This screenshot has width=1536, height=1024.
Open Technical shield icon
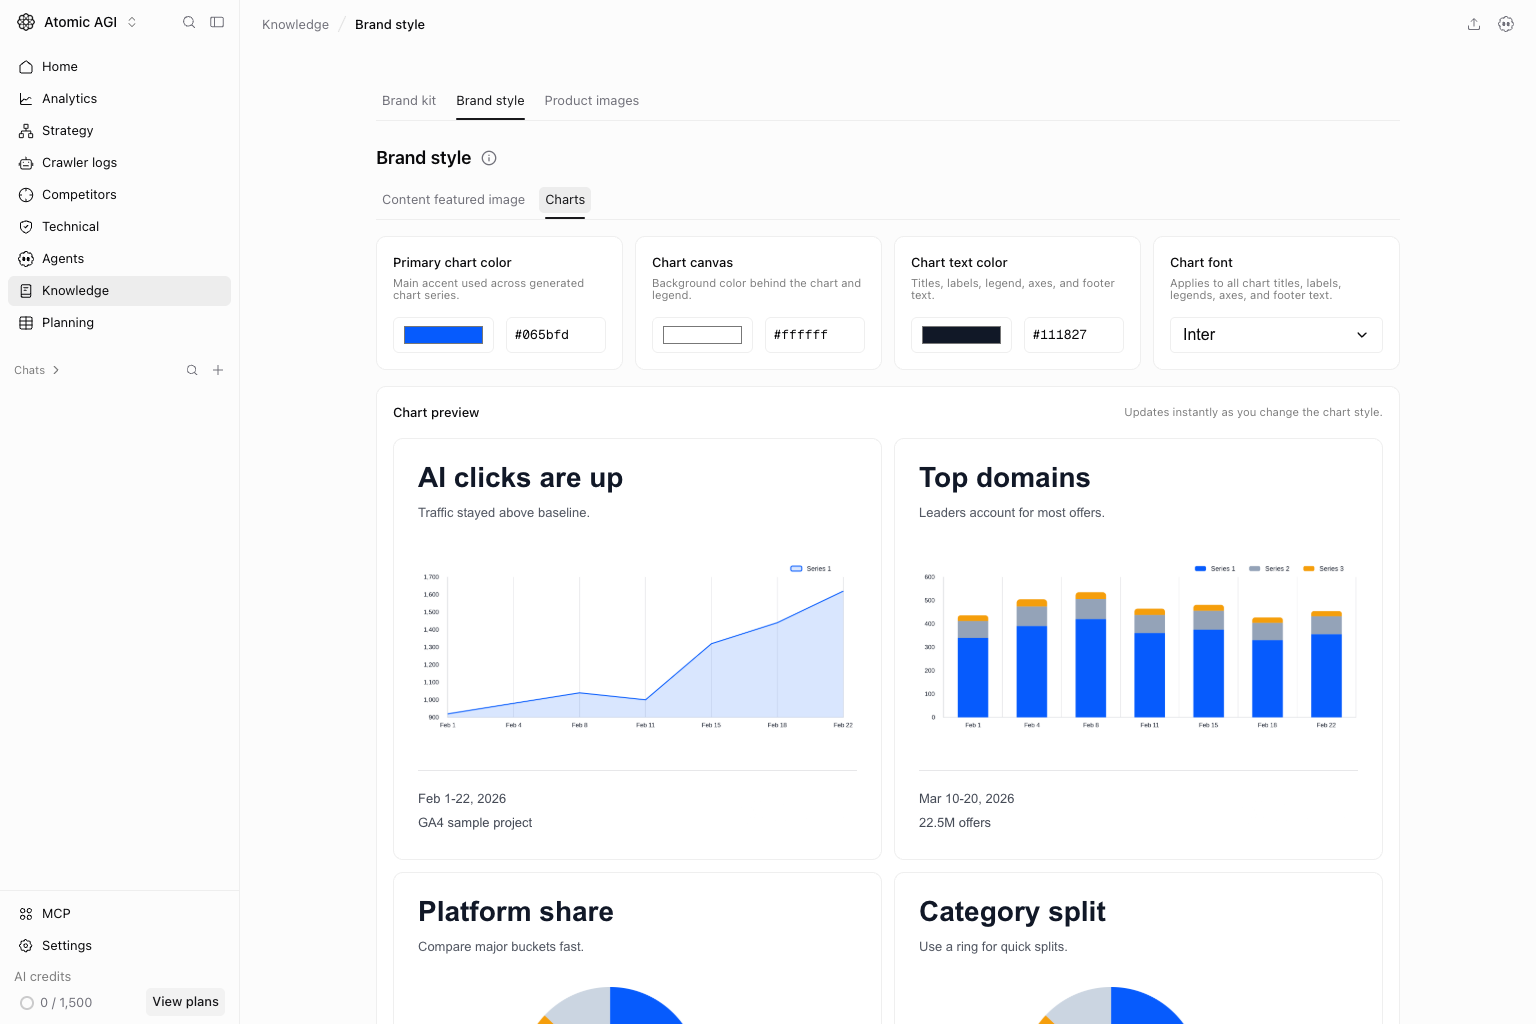[x=26, y=227]
